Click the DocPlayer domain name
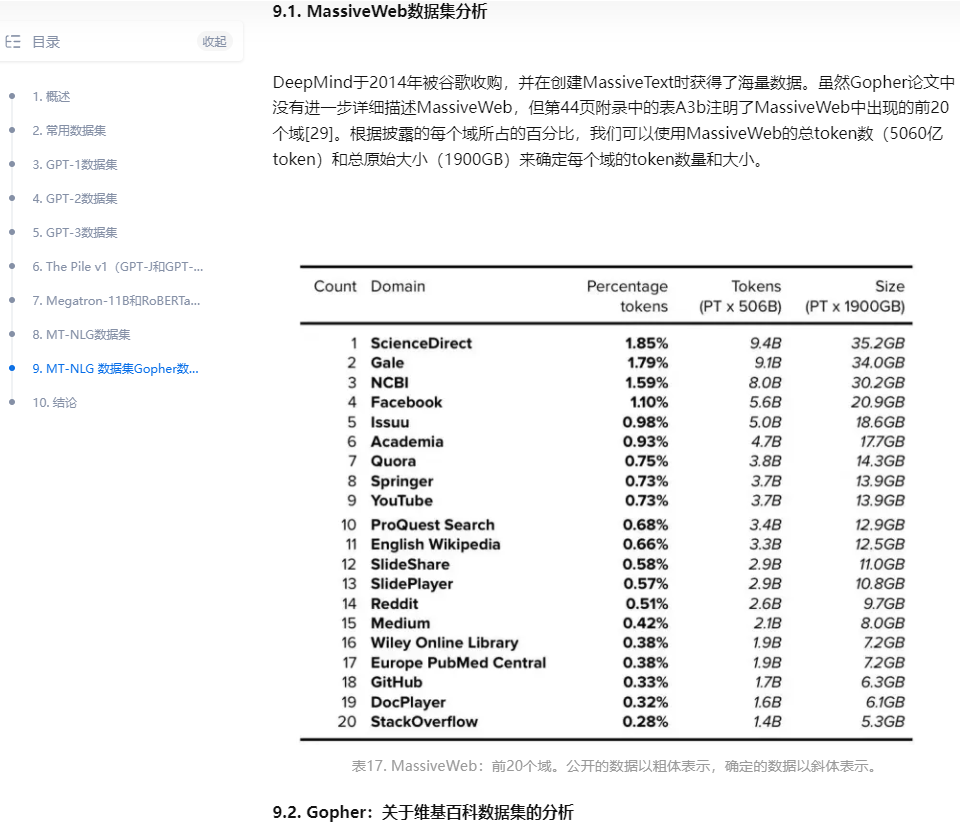The image size is (960, 824). click(x=408, y=702)
